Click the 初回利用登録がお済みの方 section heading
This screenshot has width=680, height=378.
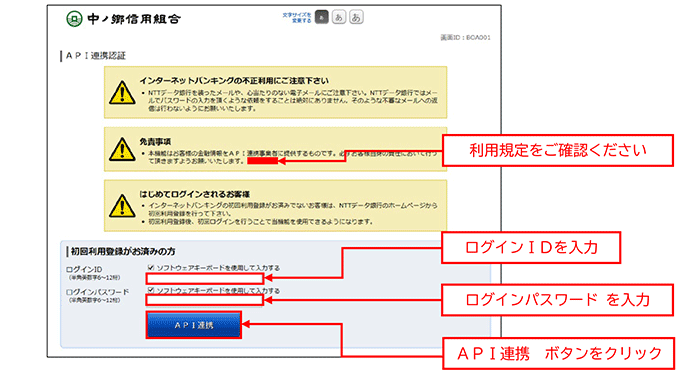click(123, 251)
